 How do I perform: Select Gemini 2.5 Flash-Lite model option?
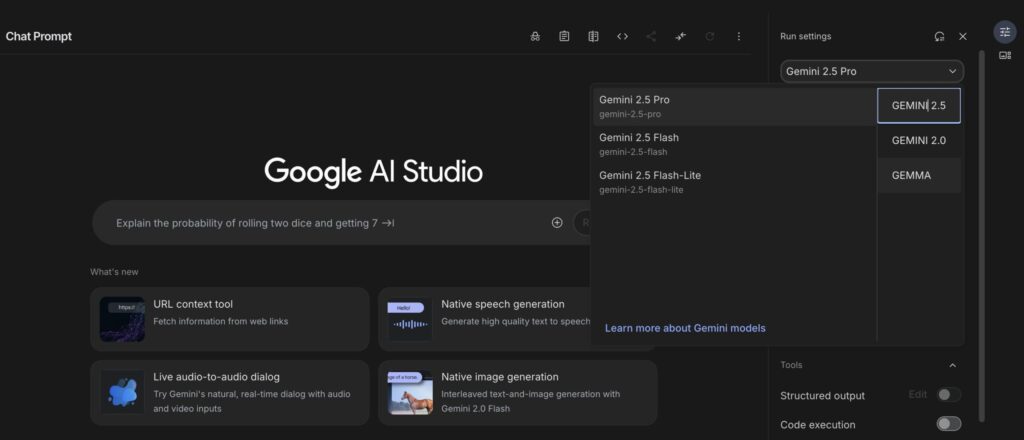point(734,182)
